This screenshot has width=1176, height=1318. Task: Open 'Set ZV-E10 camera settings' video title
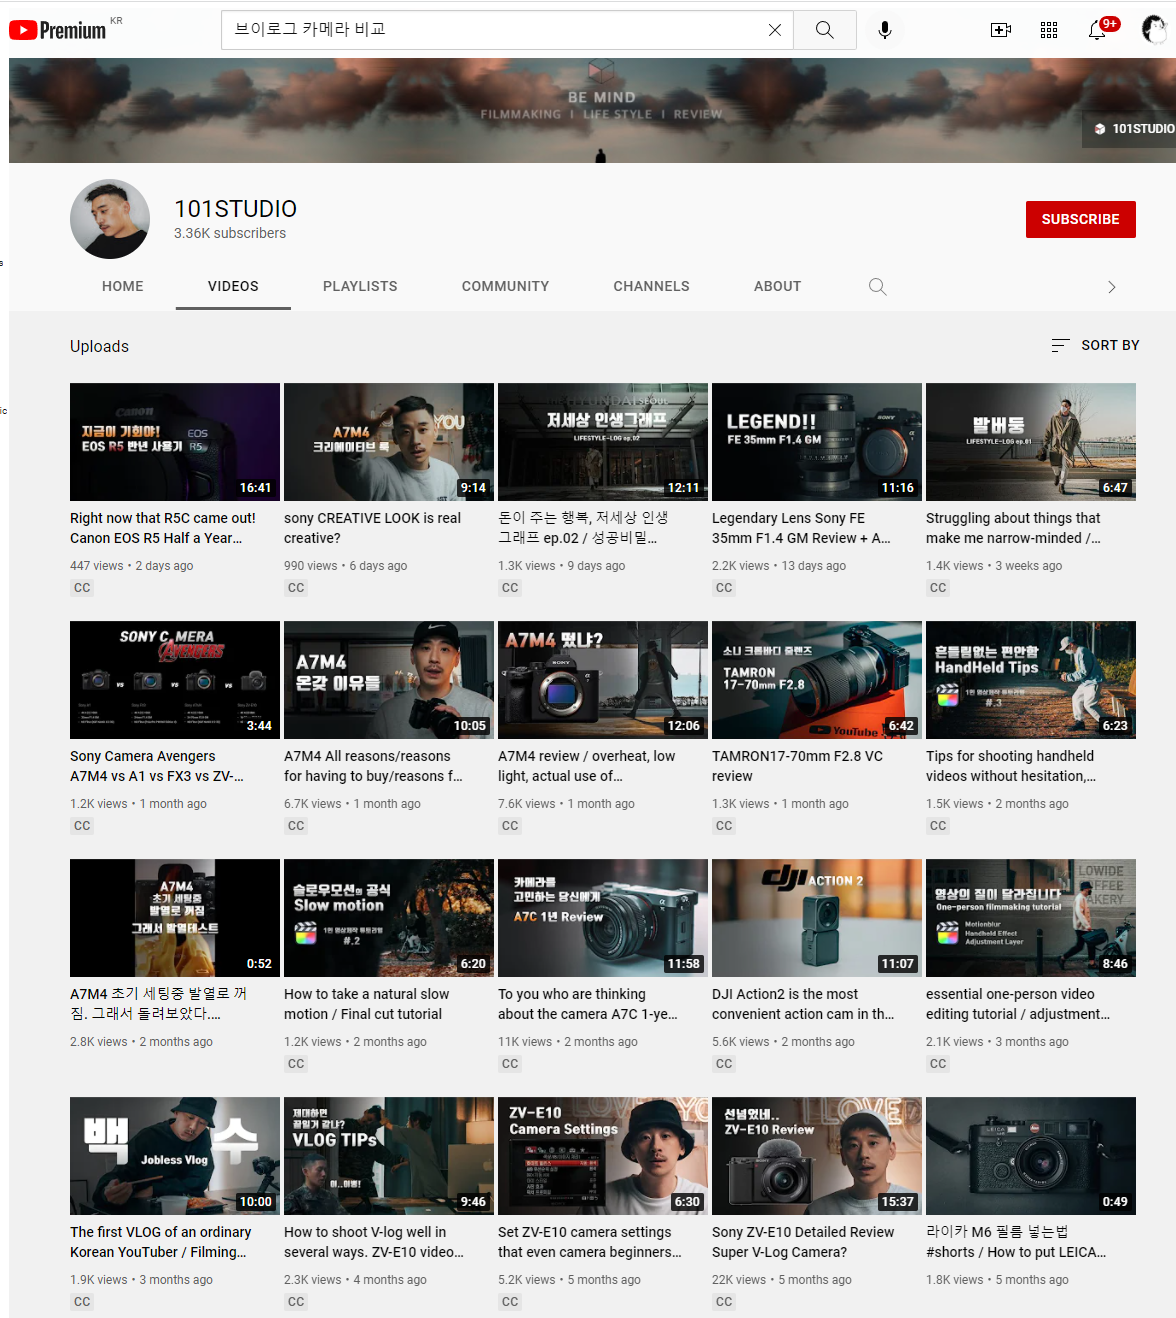[590, 1242]
